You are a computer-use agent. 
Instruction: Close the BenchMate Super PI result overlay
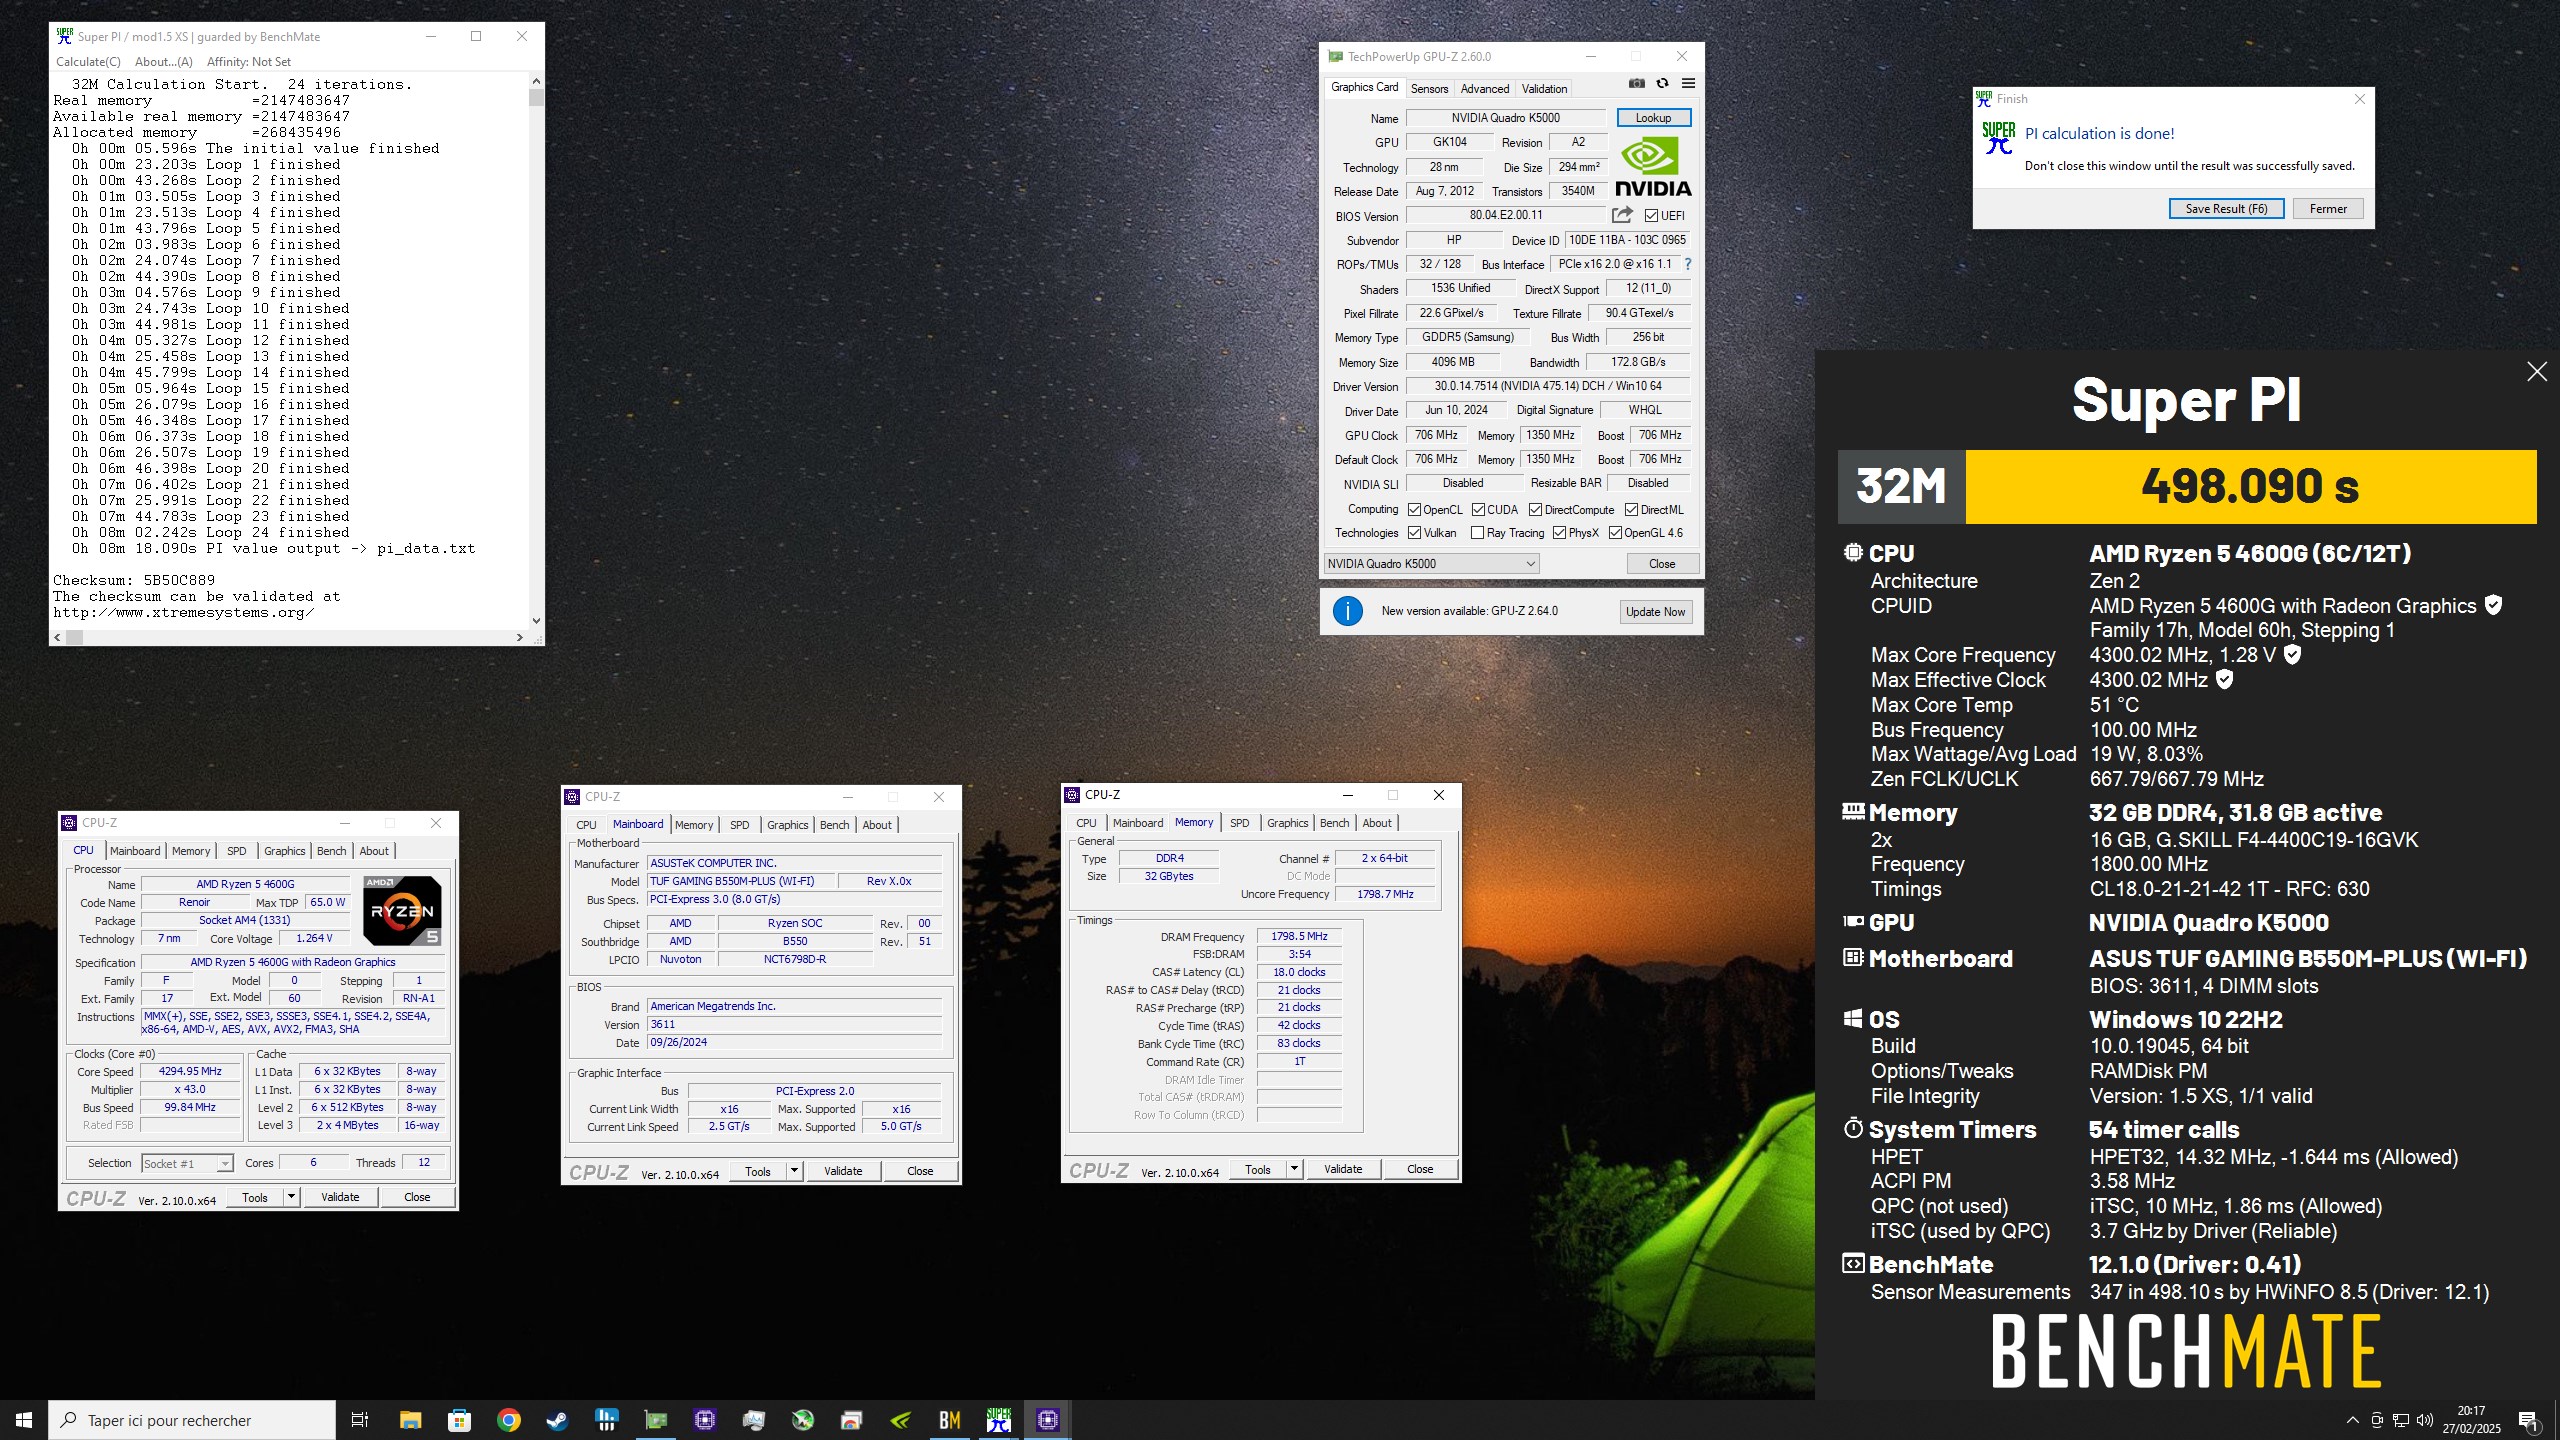tap(2537, 372)
